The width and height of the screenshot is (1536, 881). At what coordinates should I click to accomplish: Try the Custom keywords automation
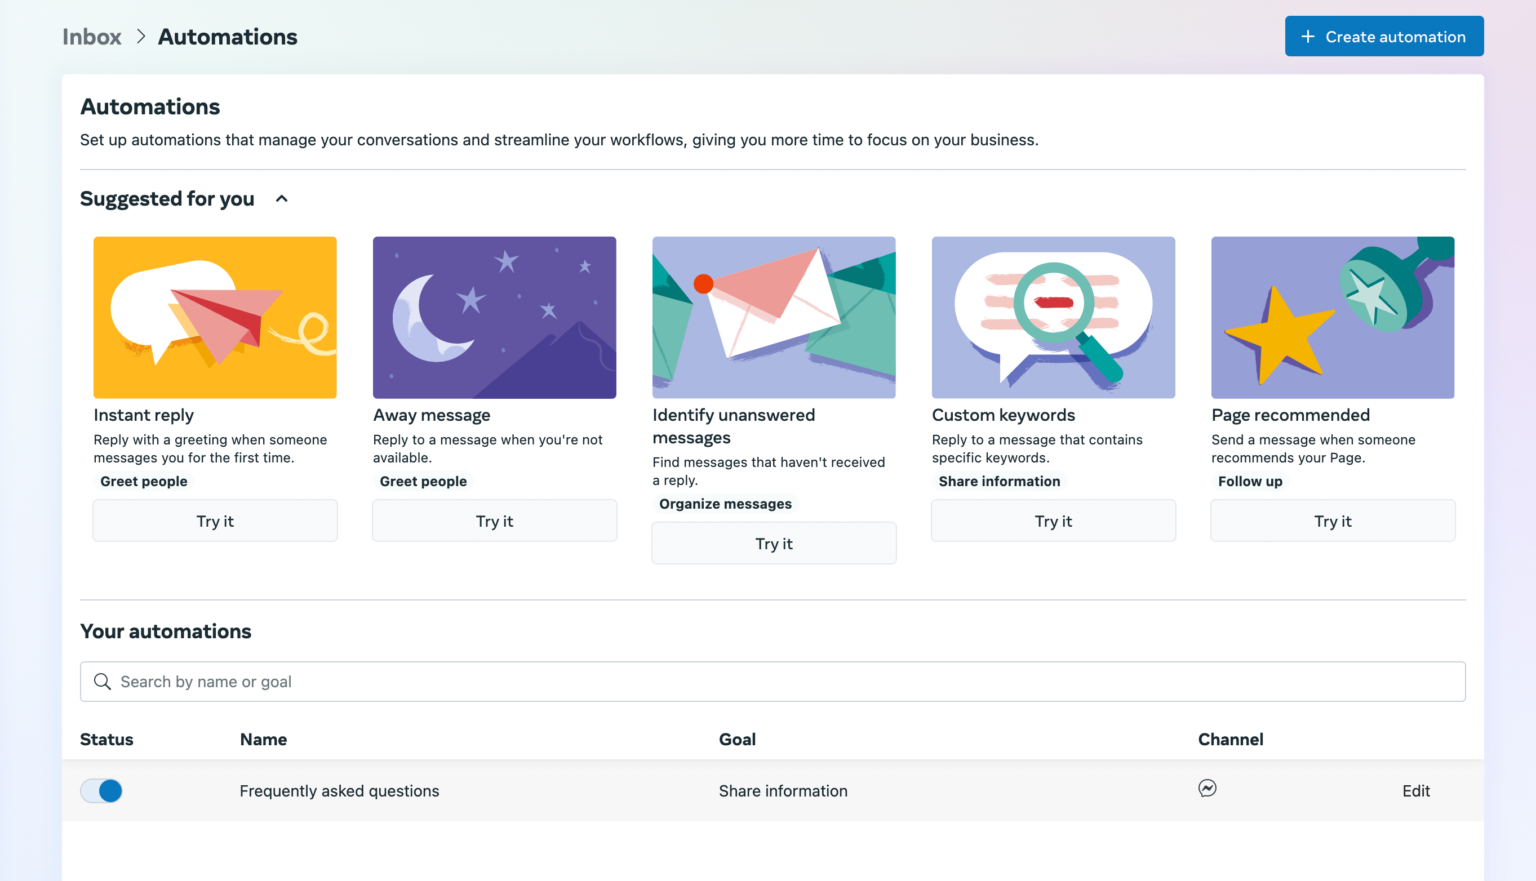click(x=1053, y=521)
